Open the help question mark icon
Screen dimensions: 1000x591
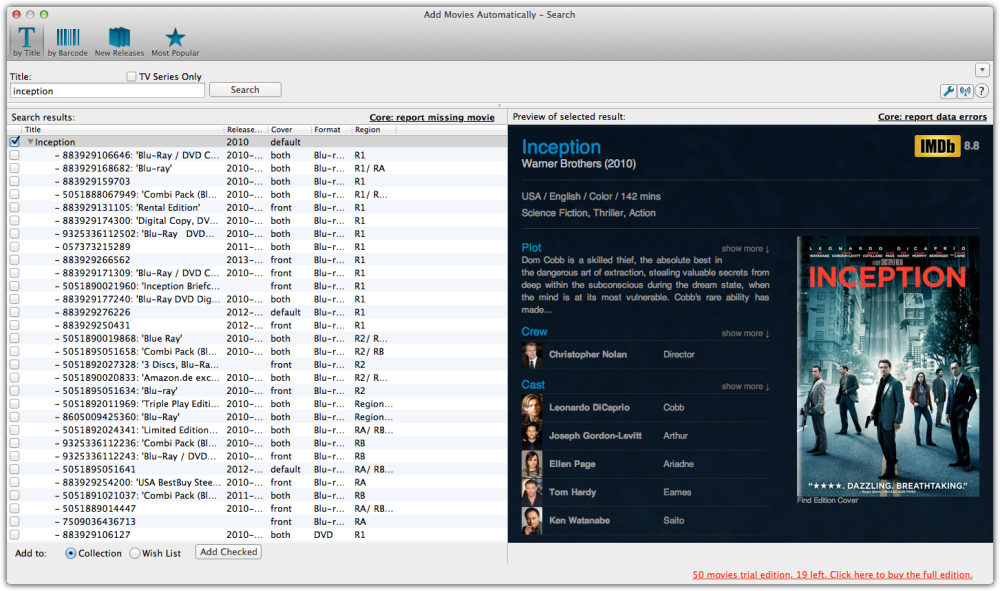click(982, 91)
